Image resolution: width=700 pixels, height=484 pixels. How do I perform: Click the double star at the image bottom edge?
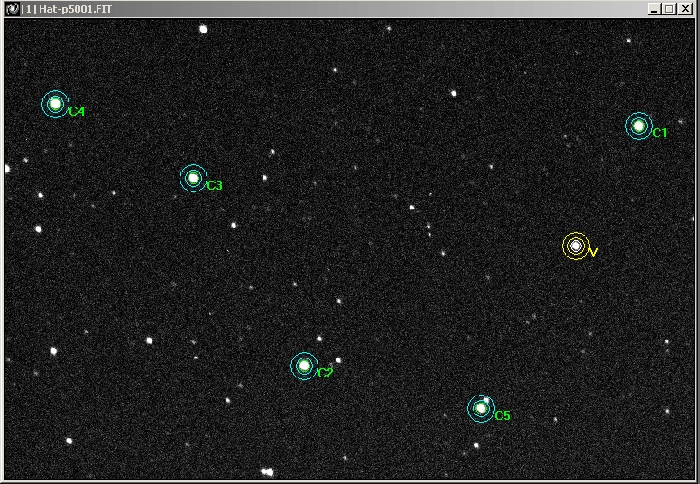pos(267,472)
